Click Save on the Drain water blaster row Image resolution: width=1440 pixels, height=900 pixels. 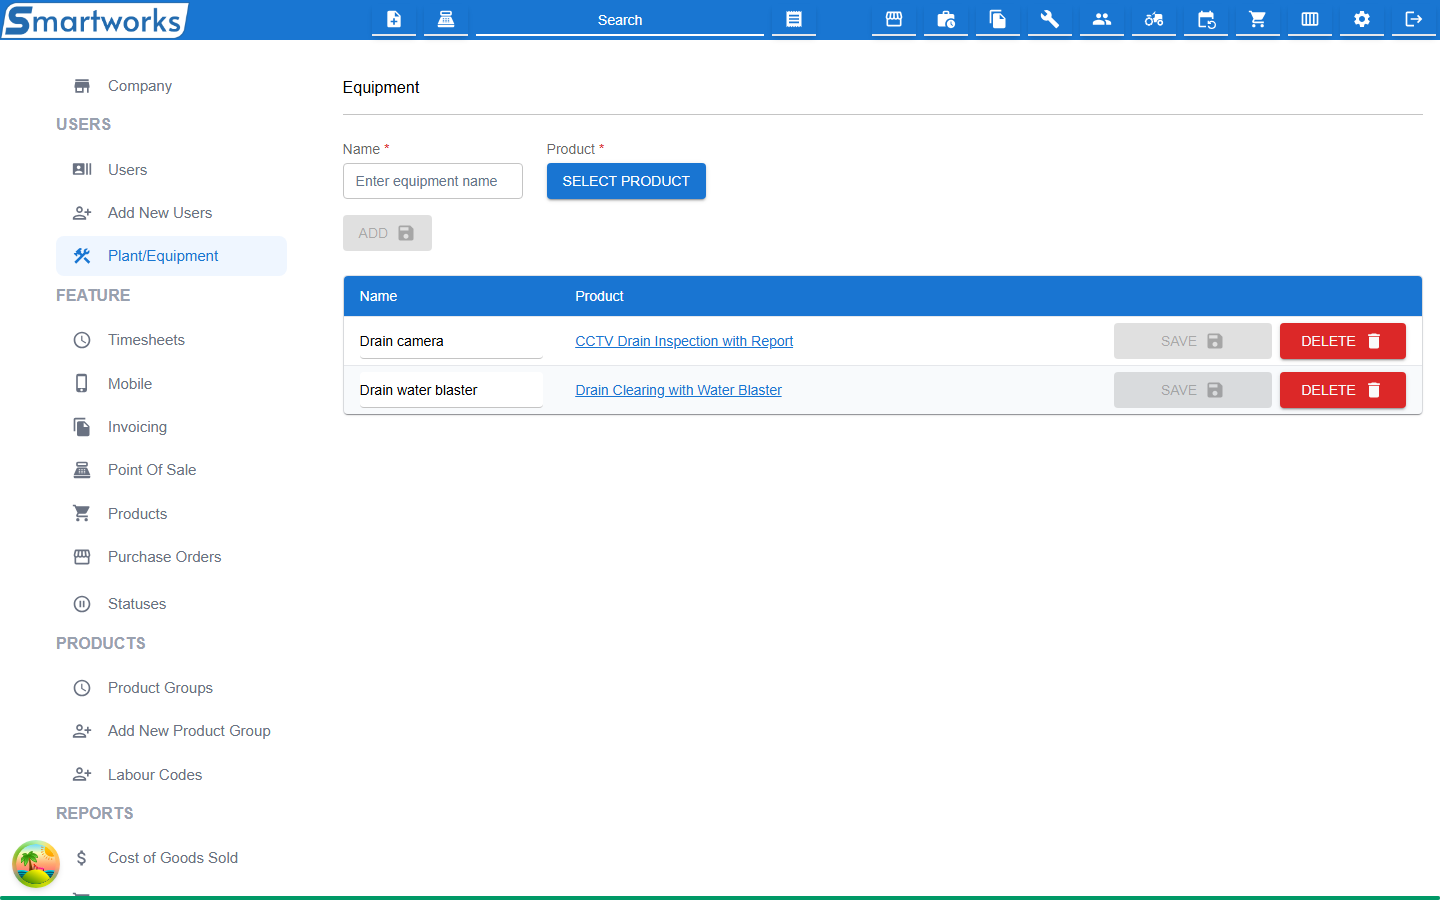(x=1192, y=390)
